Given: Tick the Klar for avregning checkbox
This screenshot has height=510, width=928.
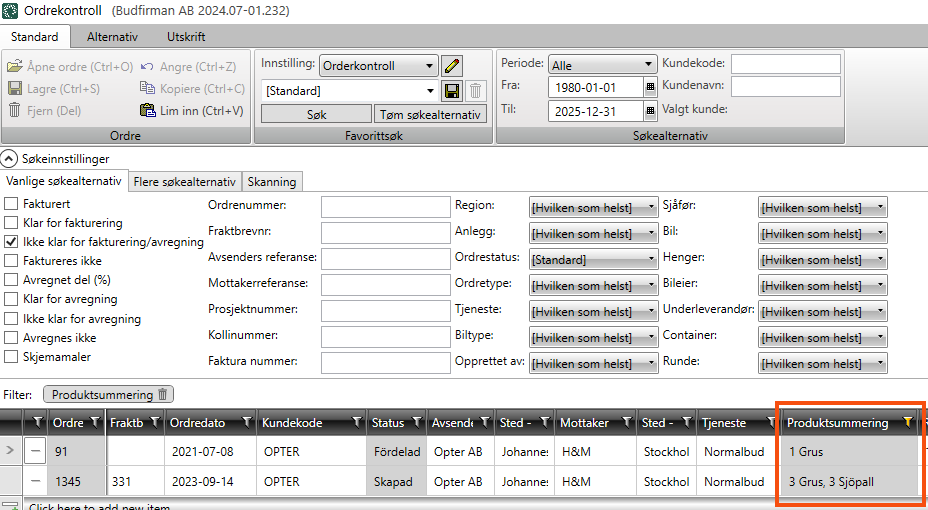Looking at the screenshot, I should (x=12, y=299).
